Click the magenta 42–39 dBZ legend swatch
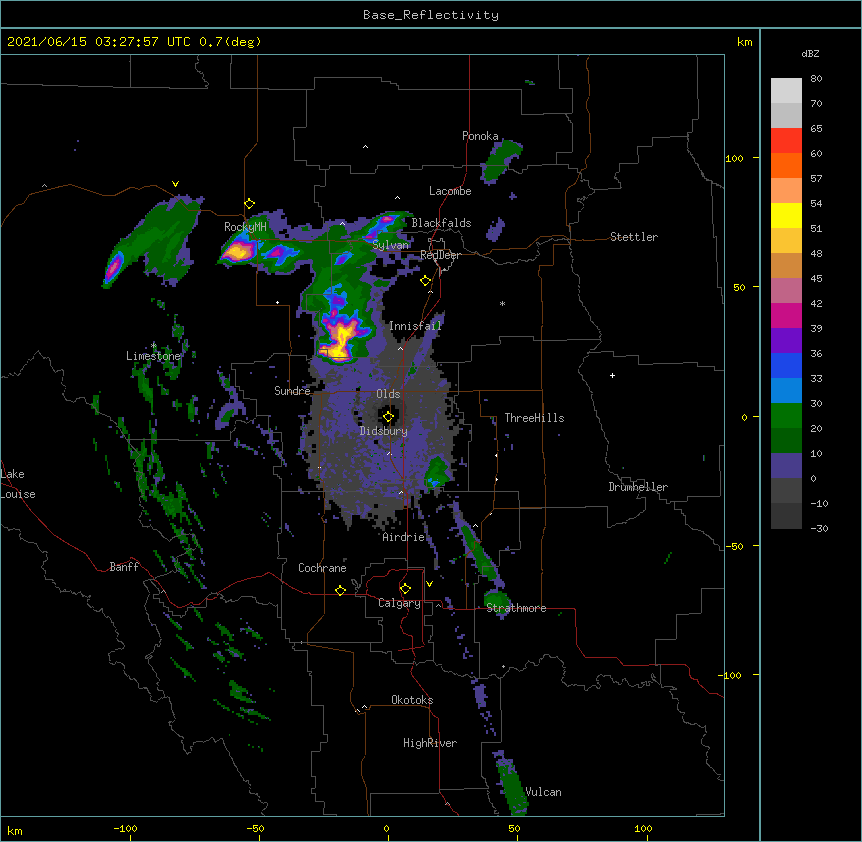 [786, 315]
